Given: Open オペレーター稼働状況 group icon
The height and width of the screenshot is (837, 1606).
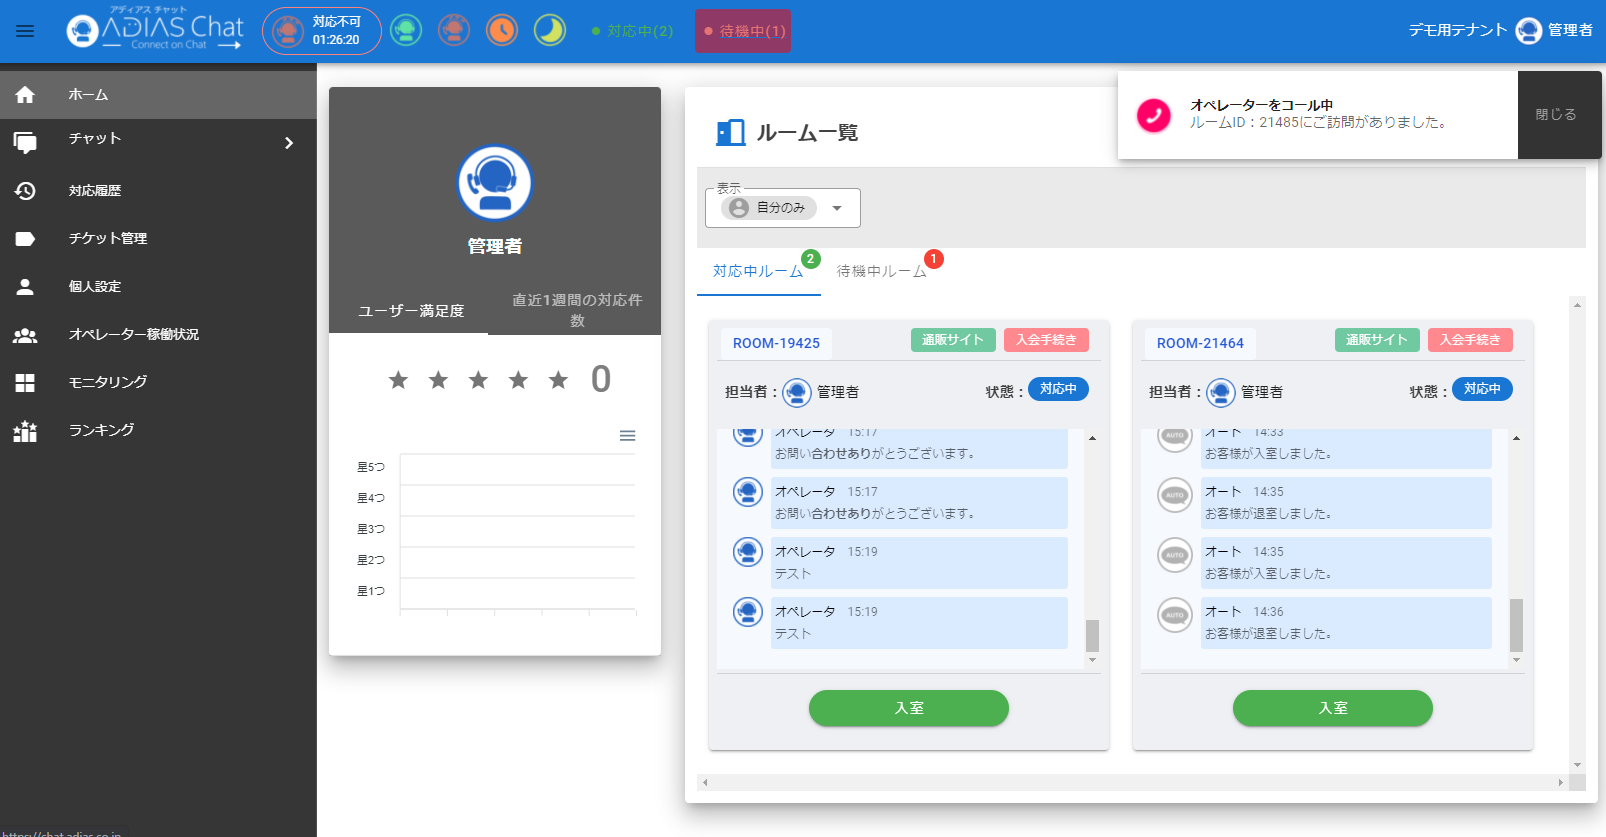Looking at the screenshot, I should click(25, 334).
